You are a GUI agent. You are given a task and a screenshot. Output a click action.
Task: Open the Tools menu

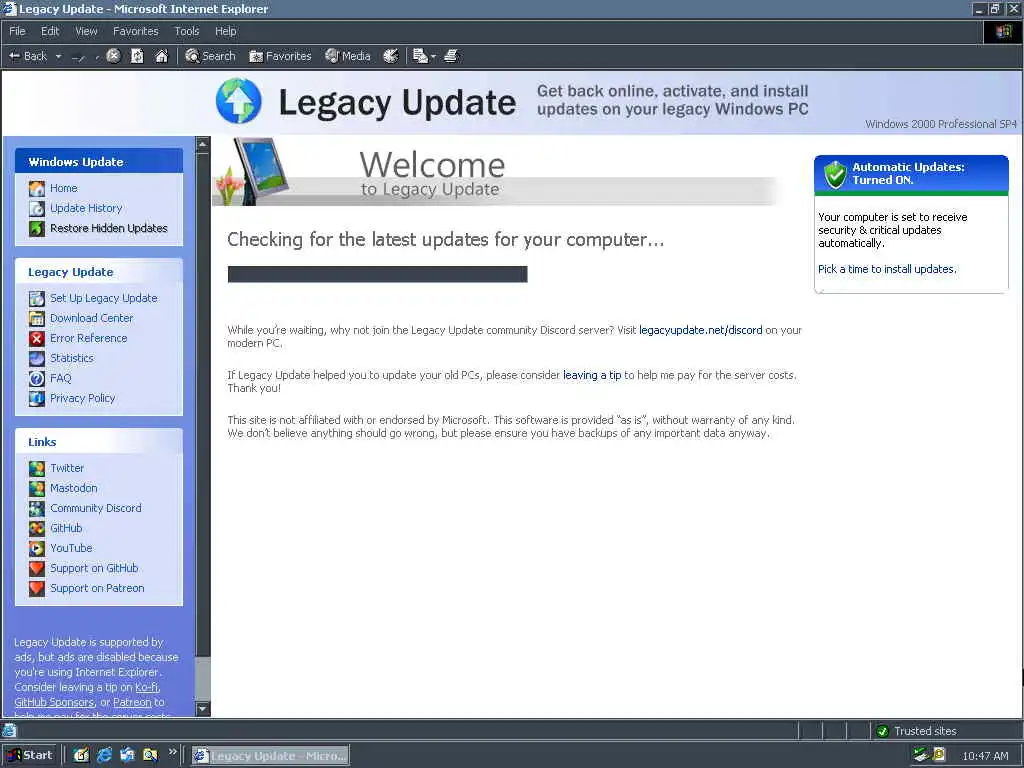point(187,31)
